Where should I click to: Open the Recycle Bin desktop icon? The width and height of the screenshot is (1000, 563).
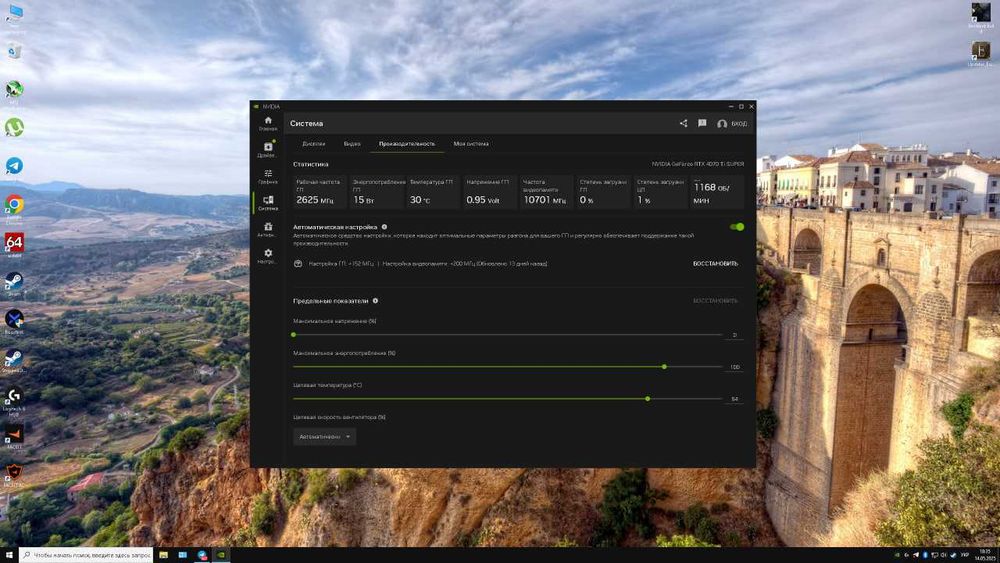[14, 51]
